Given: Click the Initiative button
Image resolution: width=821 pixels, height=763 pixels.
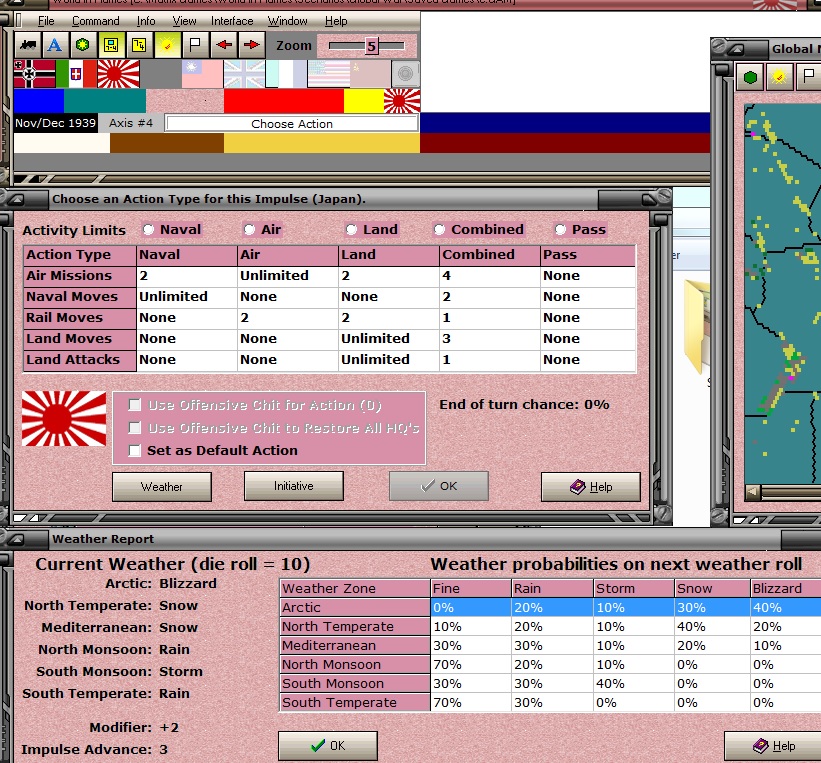Looking at the screenshot, I should point(294,486).
